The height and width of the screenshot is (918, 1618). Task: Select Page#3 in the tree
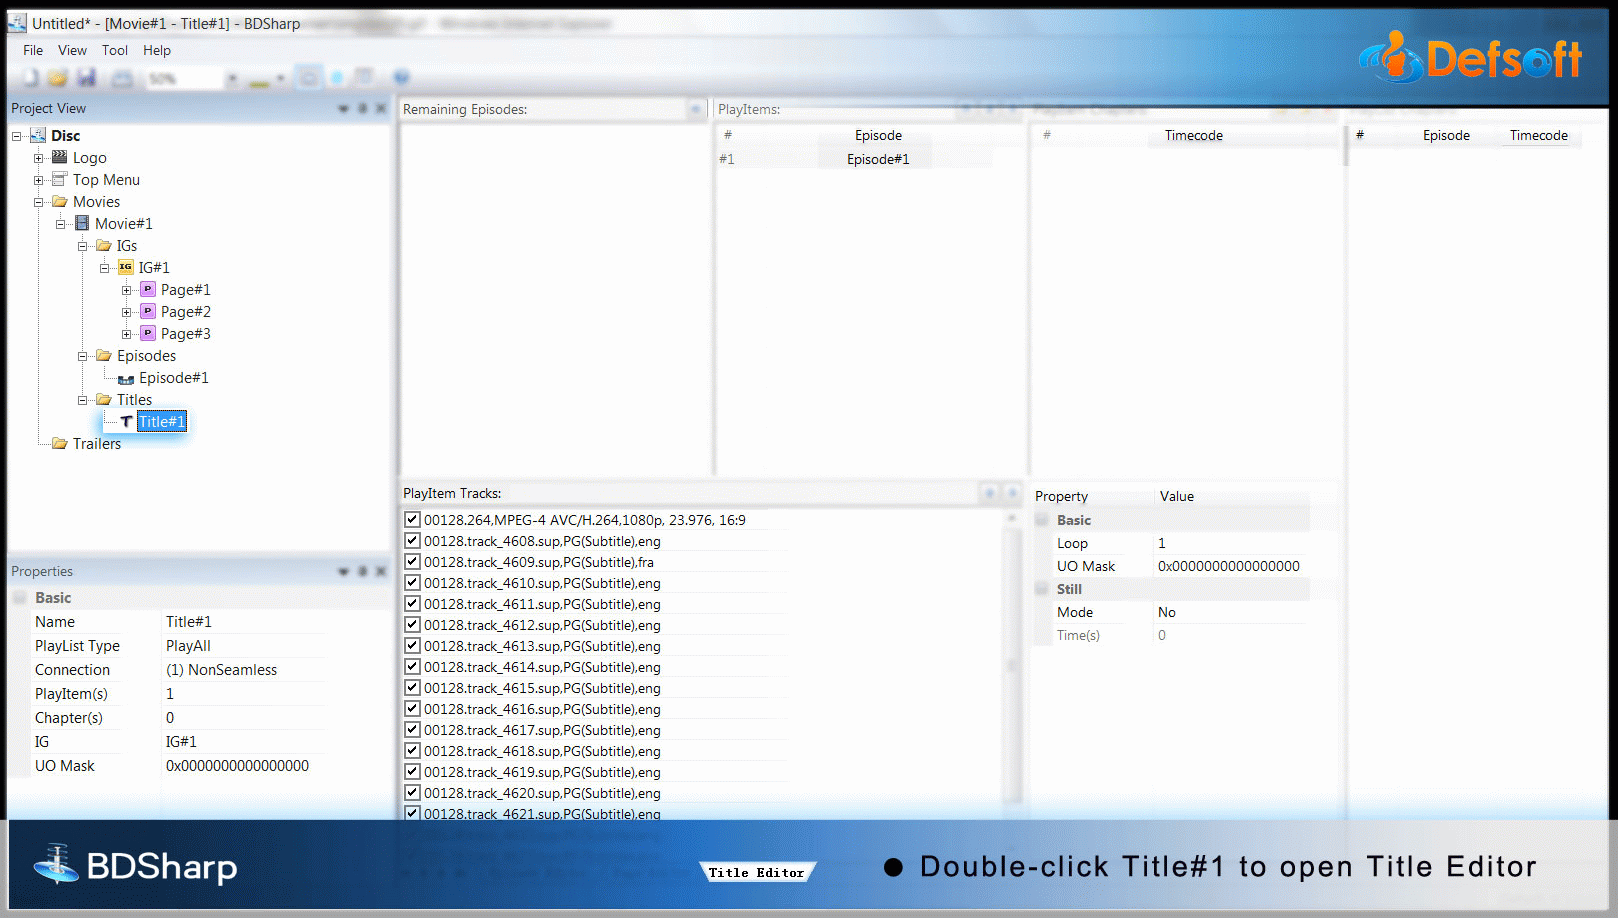tap(186, 334)
